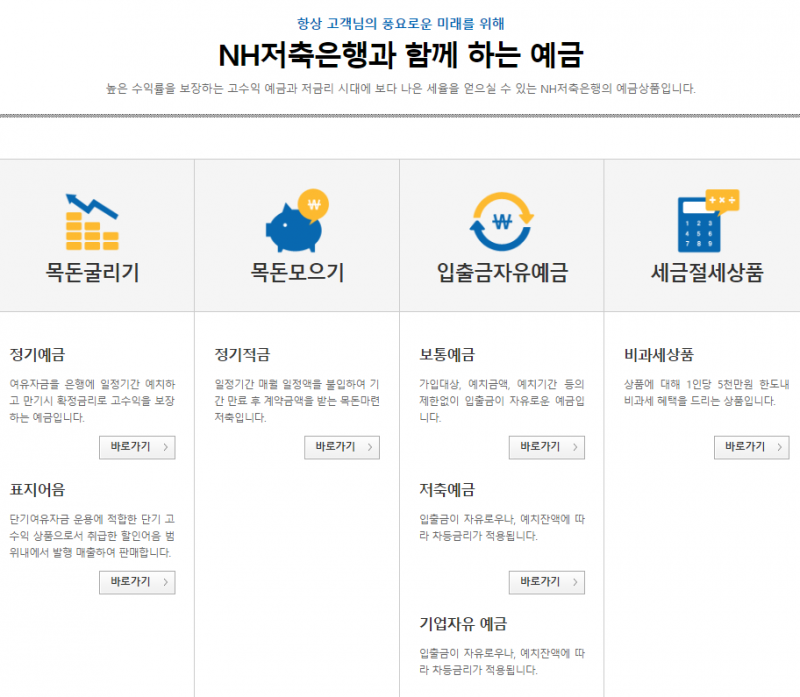The image size is (800, 697).
Task: Click the 목돈굴리기 coin chart icon
Action: click(x=92, y=221)
